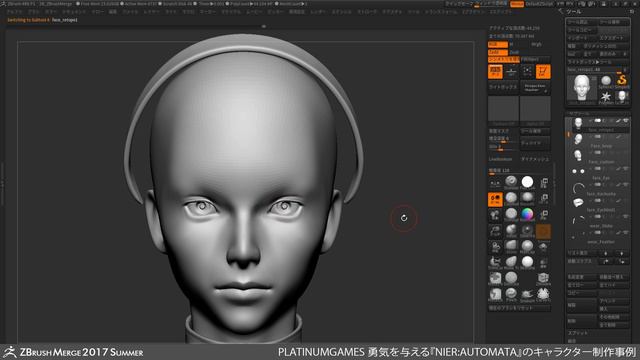The image size is (640, 360).
Task: Switch to Zsub mode
Action: pyautogui.click(x=514, y=52)
